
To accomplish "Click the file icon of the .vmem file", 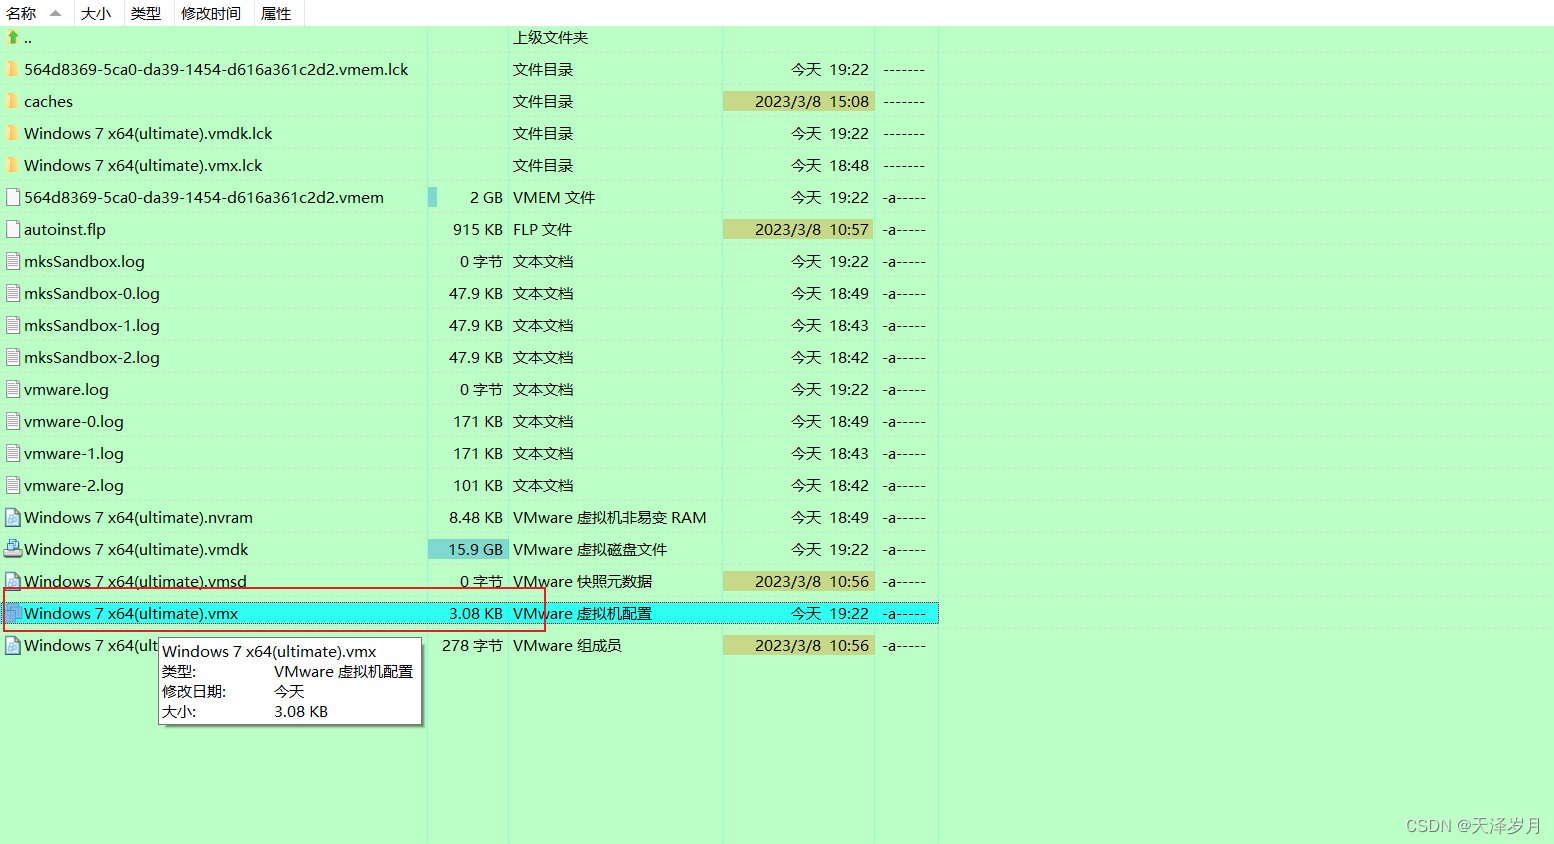I will [x=13, y=197].
